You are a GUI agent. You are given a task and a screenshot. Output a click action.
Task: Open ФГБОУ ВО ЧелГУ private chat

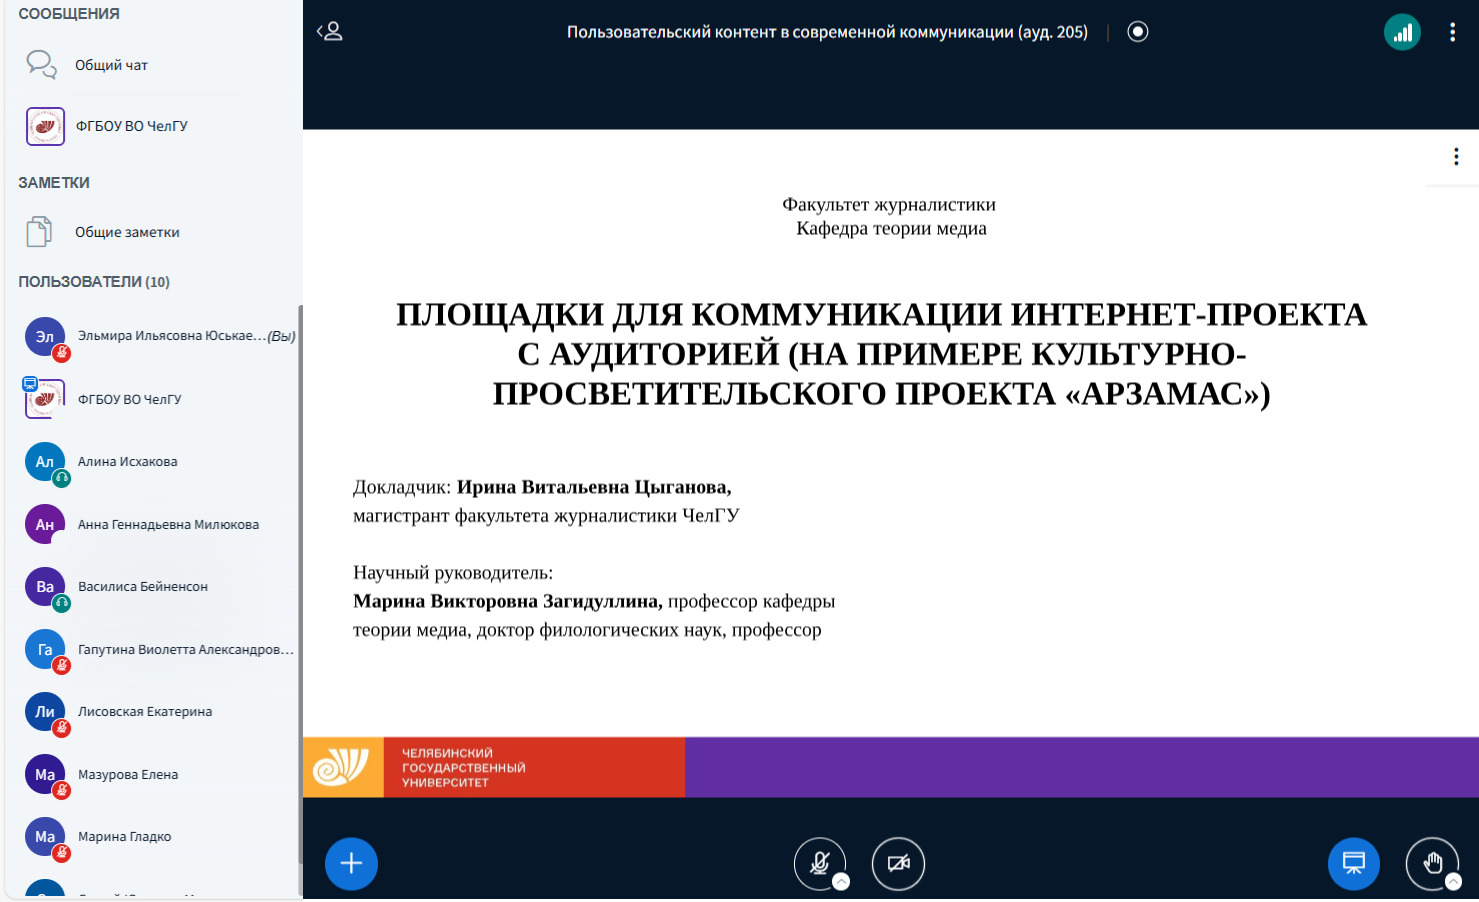point(131,126)
